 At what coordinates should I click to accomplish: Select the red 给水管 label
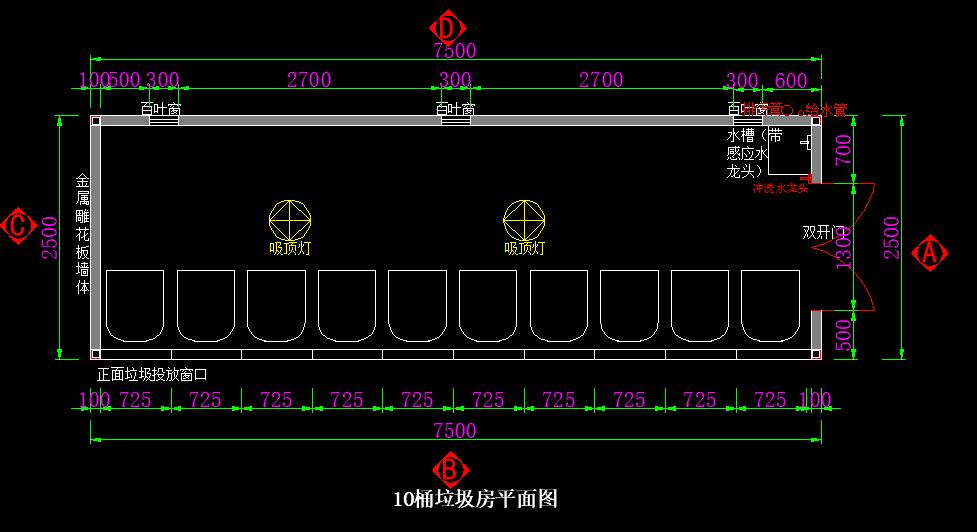point(826,109)
